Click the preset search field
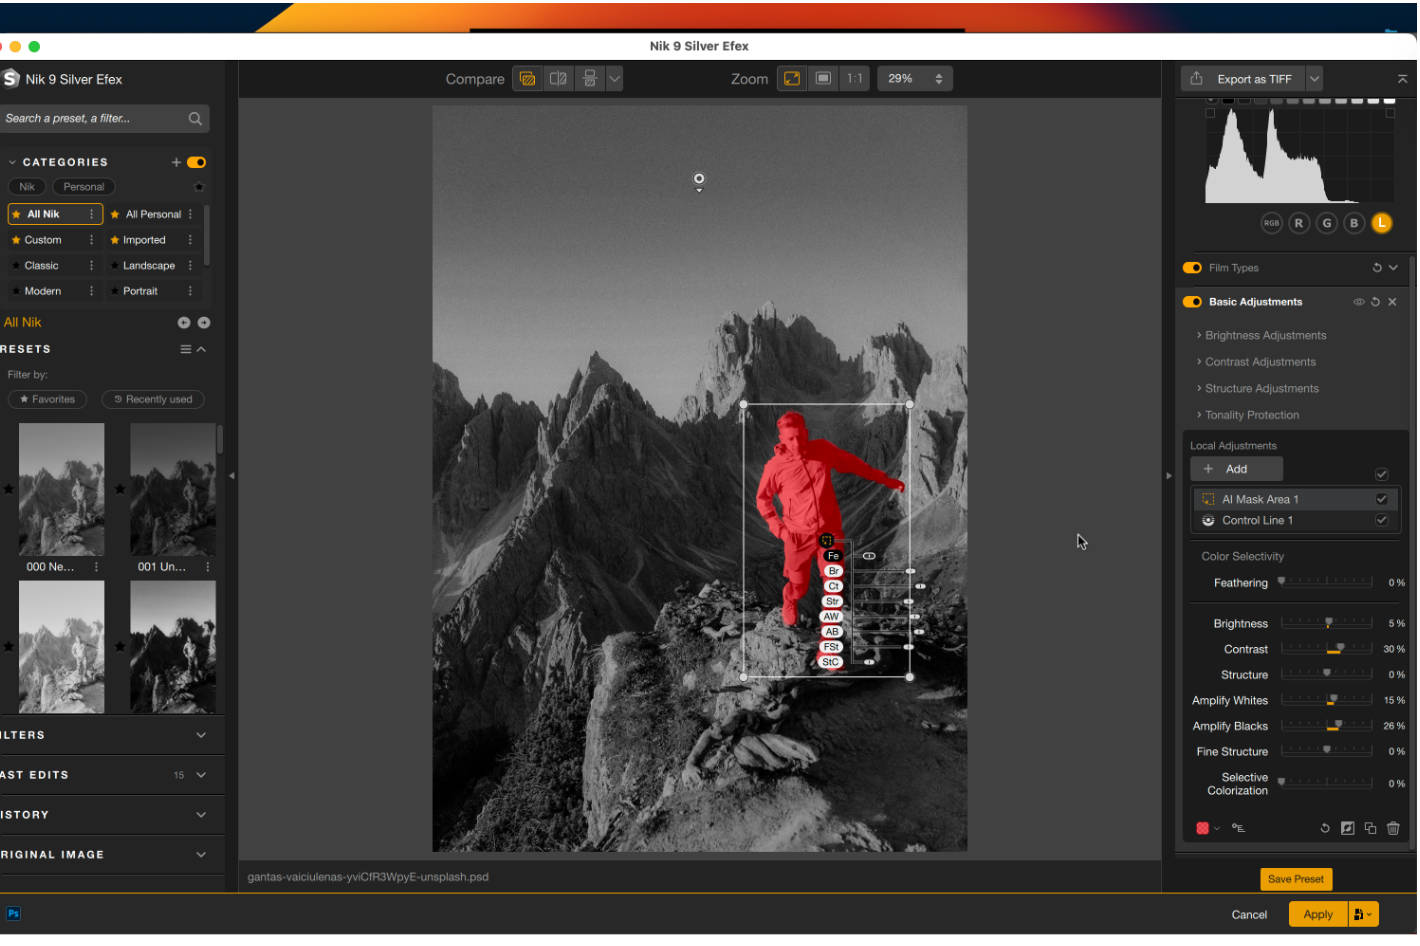This screenshot has height=946, width=1420. point(104,119)
